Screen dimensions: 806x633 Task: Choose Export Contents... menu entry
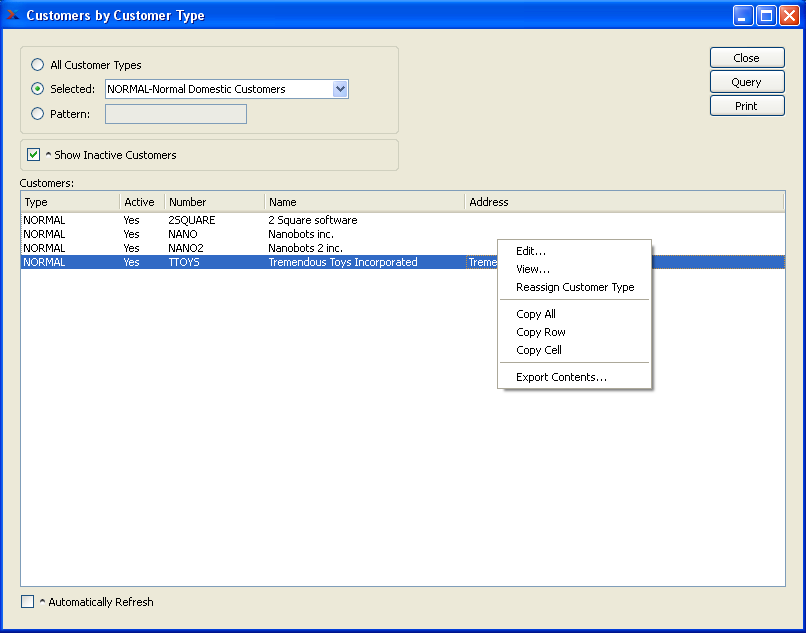pos(574,377)
